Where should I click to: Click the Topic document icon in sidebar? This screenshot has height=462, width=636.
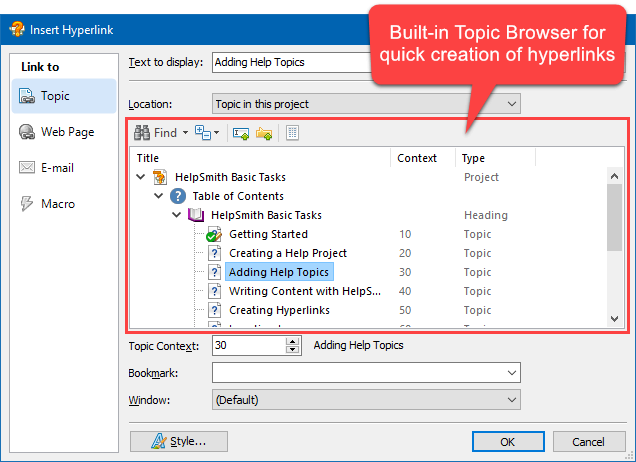click(x=27, y=96)
